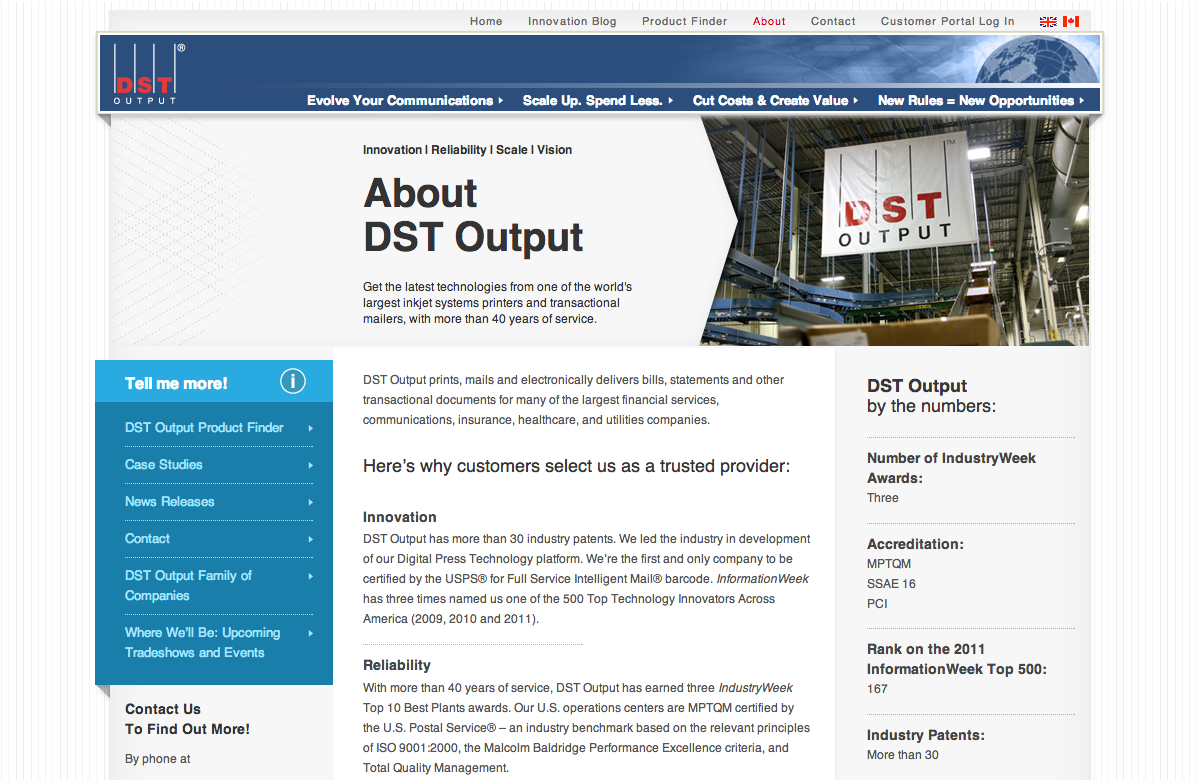This screenshot has height=780, width=1200.
Task: Click the 'Industry Patents' label
Action: [926, 735]
